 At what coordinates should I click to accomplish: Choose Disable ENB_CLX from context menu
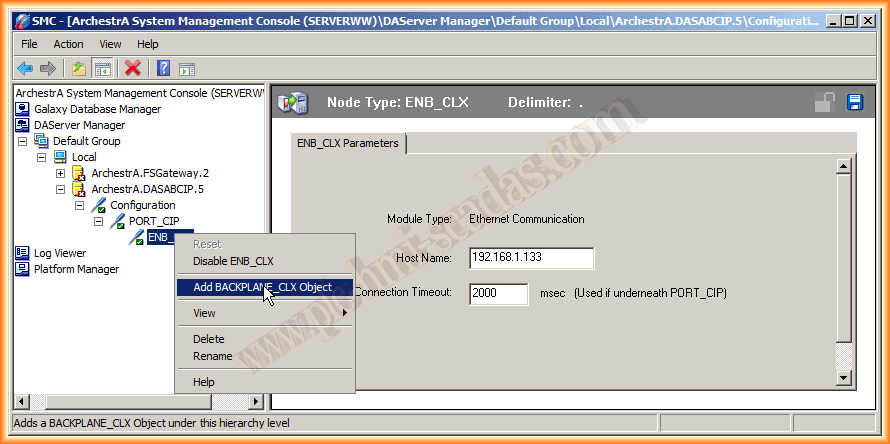click(233, 261)
